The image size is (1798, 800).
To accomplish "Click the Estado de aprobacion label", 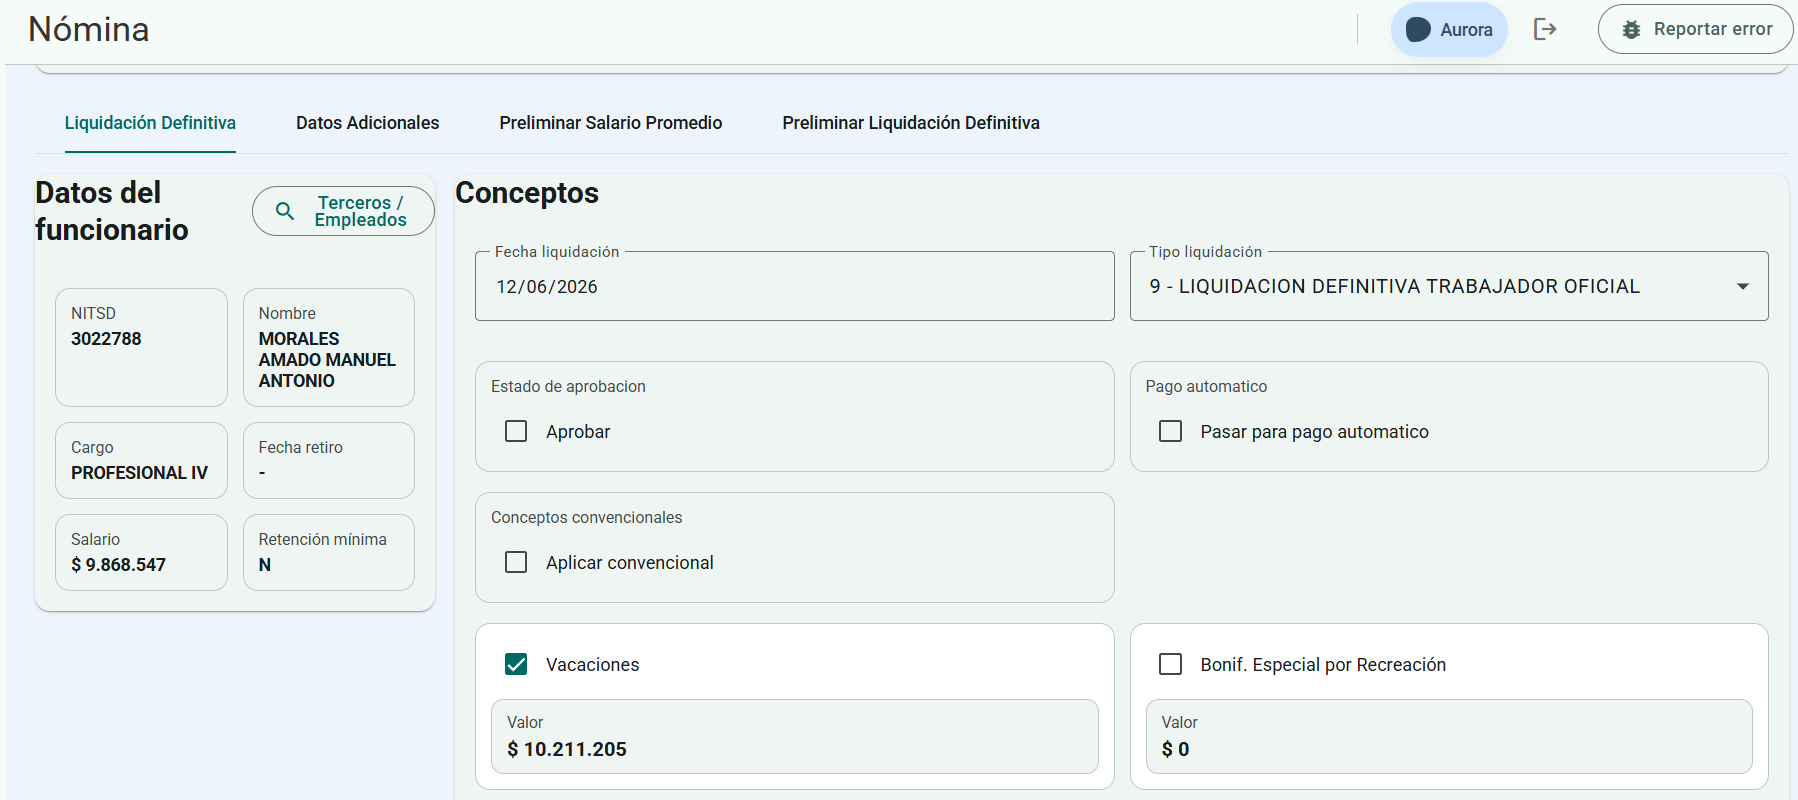I will 568,386.
